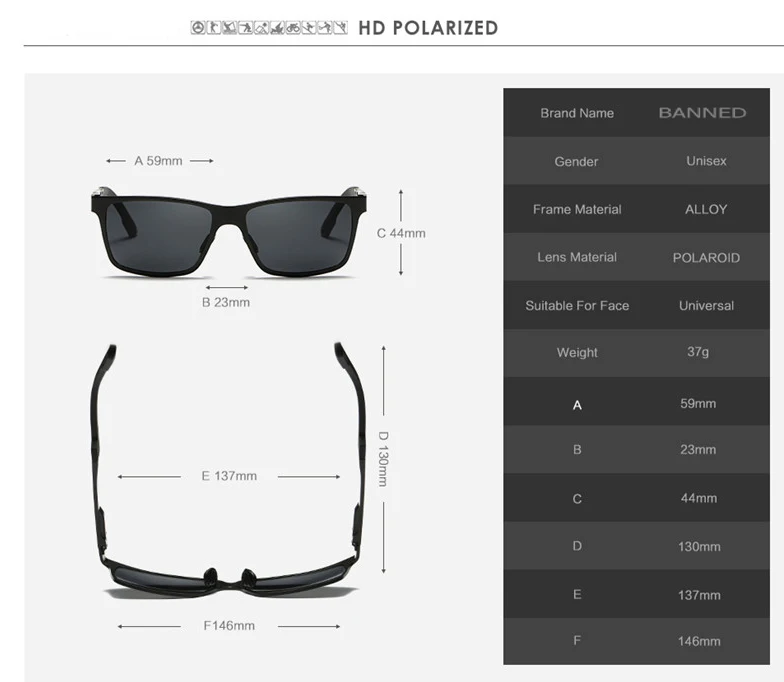Click the A 59mm dimension label
This screenshot has width=784, height=682.
tap(158, 160)
